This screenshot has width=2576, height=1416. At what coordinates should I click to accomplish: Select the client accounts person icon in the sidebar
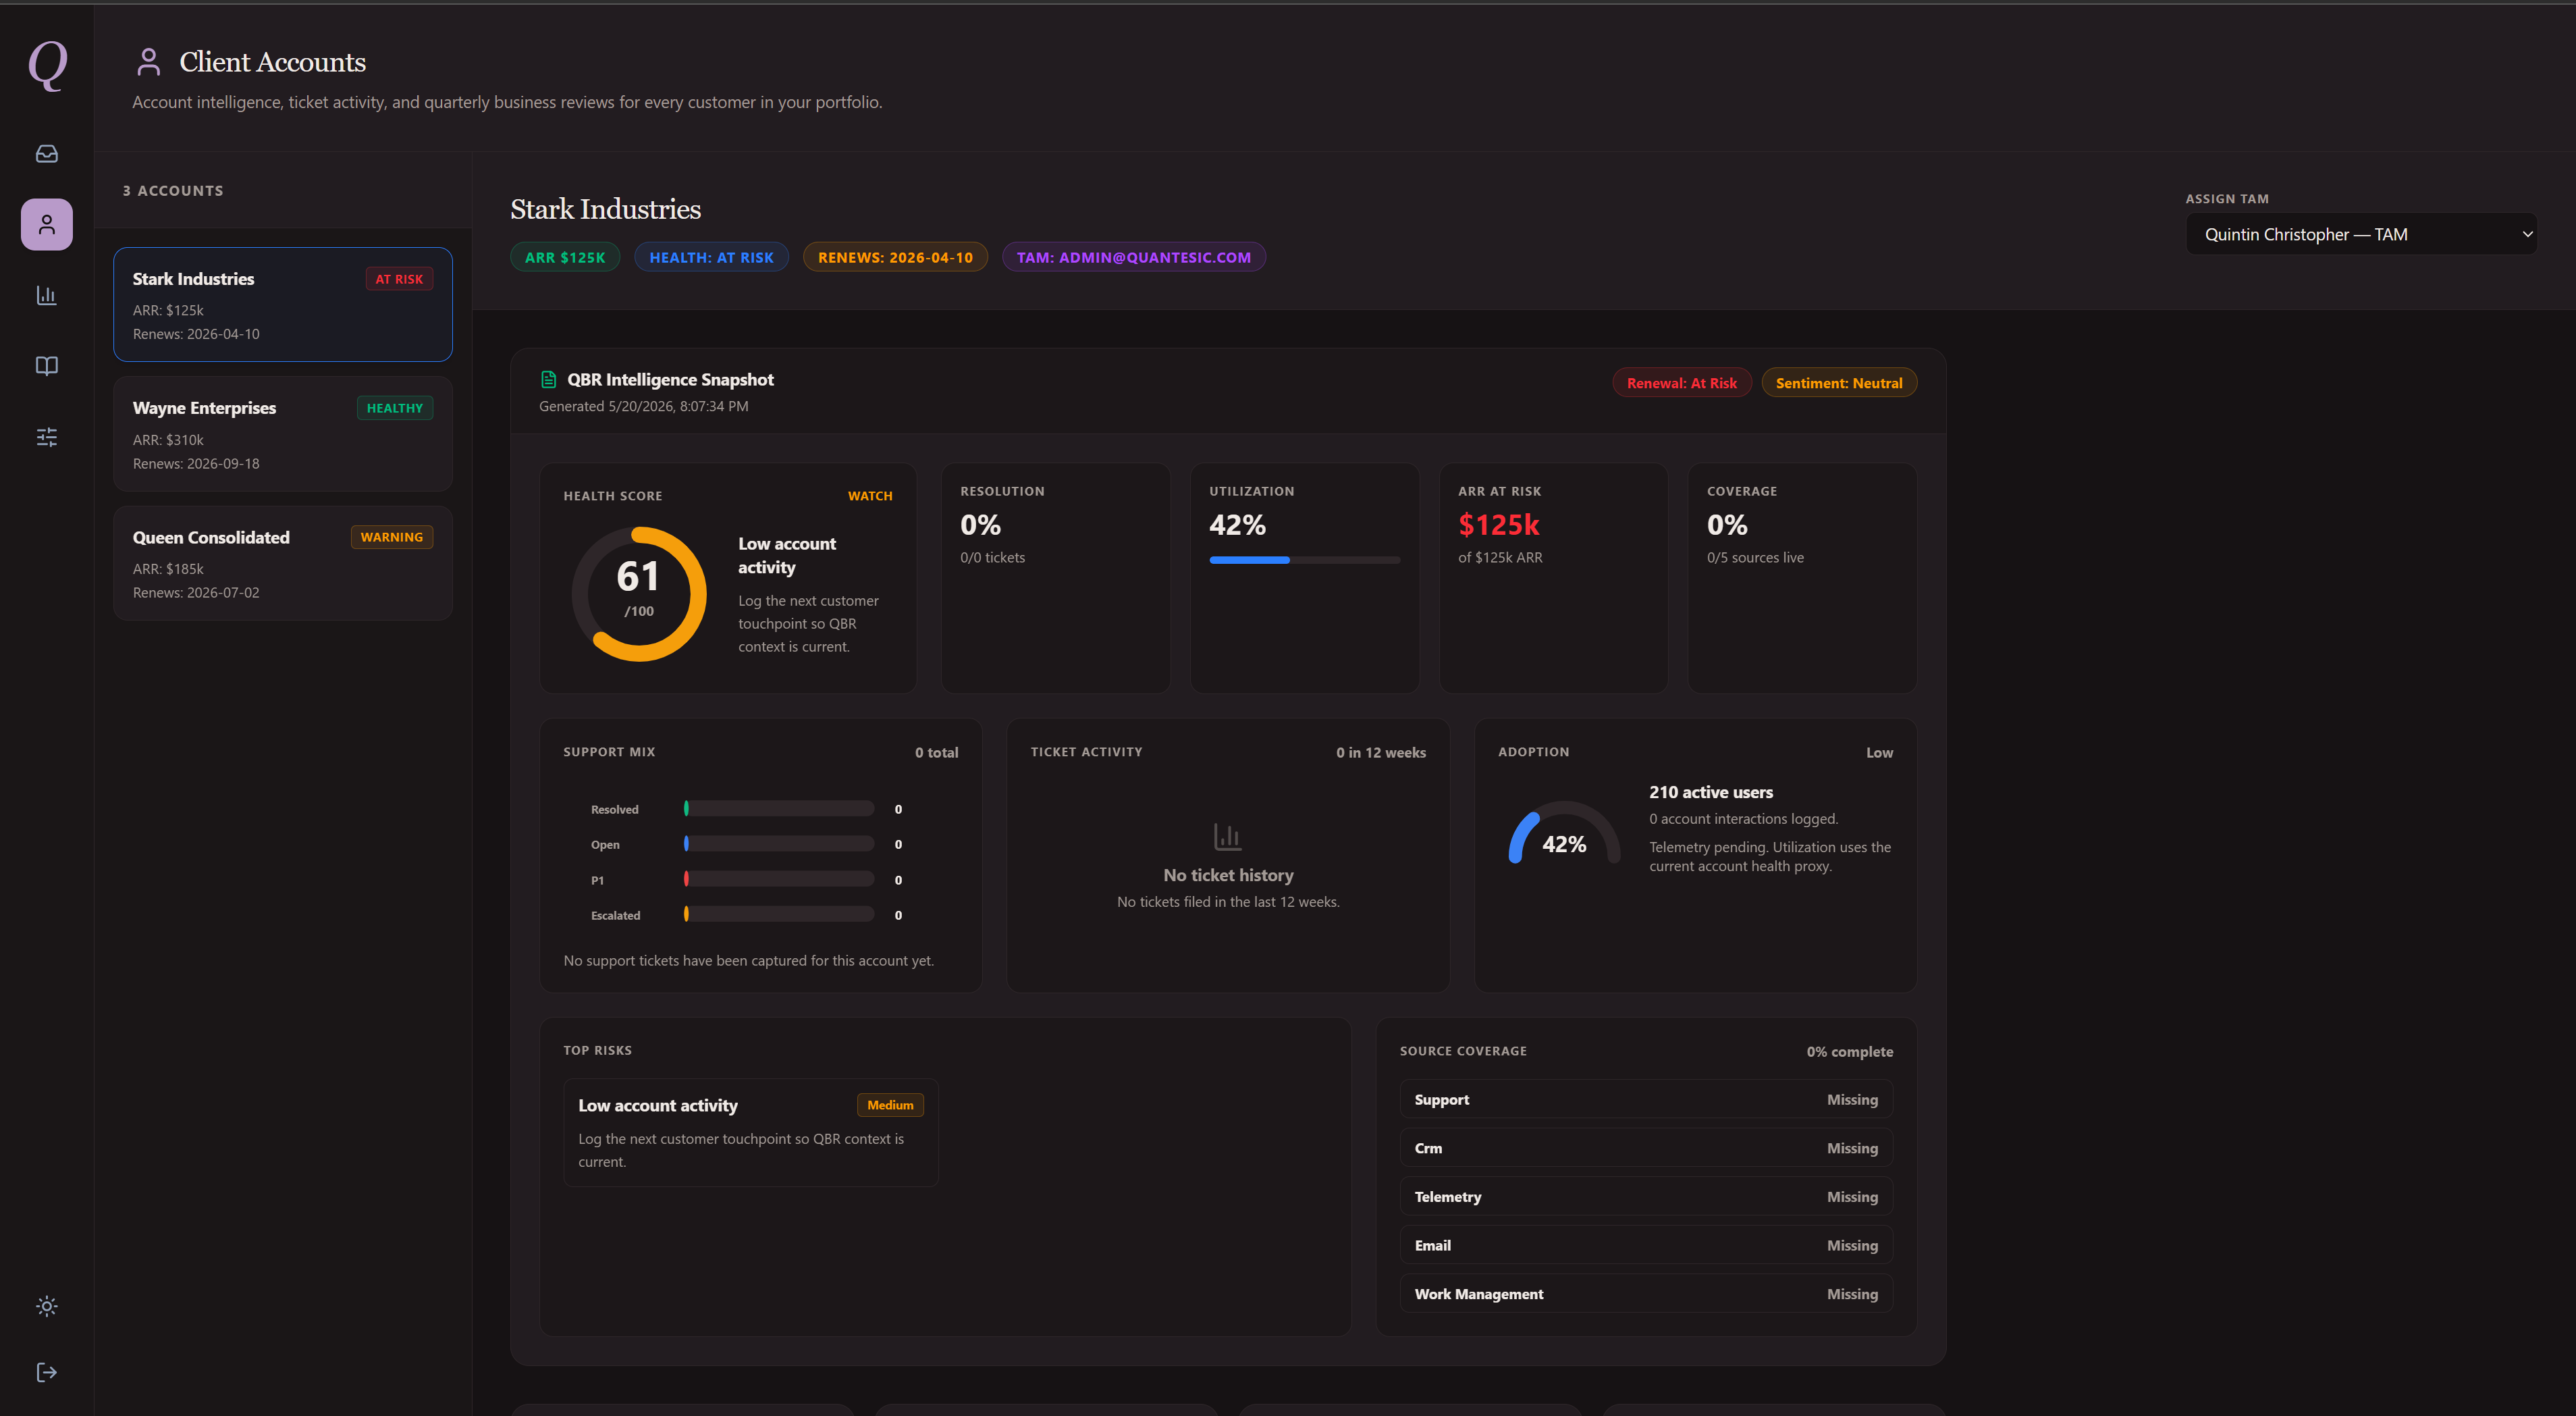47,224
